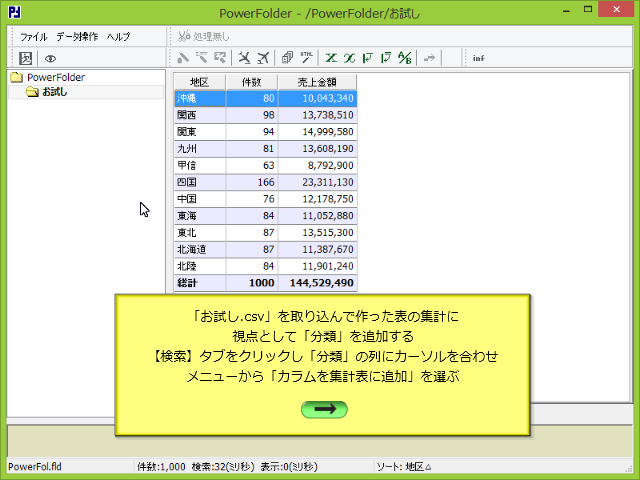The image size is (640, 480).
Task: Open the データ操作 menu
Action: (x=77, y=37)
